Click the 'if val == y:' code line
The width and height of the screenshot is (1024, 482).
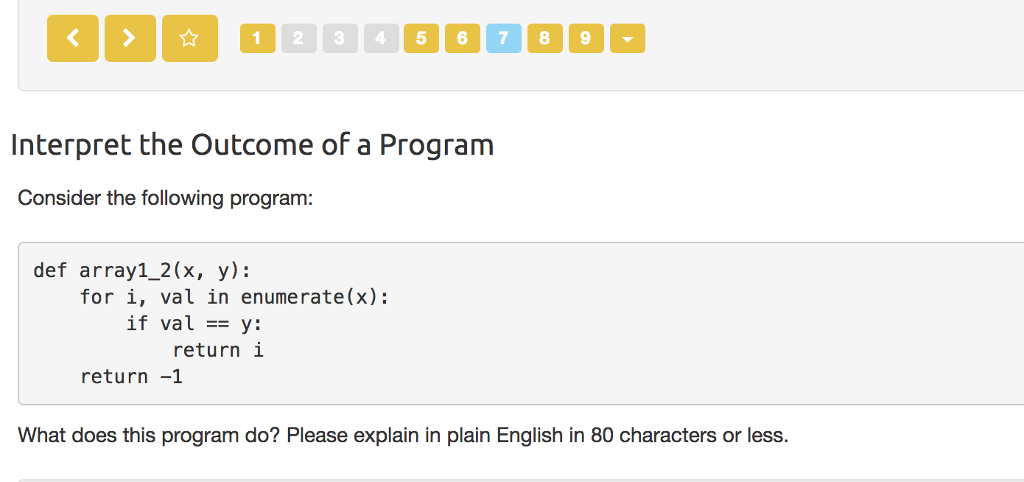(194, 323)
